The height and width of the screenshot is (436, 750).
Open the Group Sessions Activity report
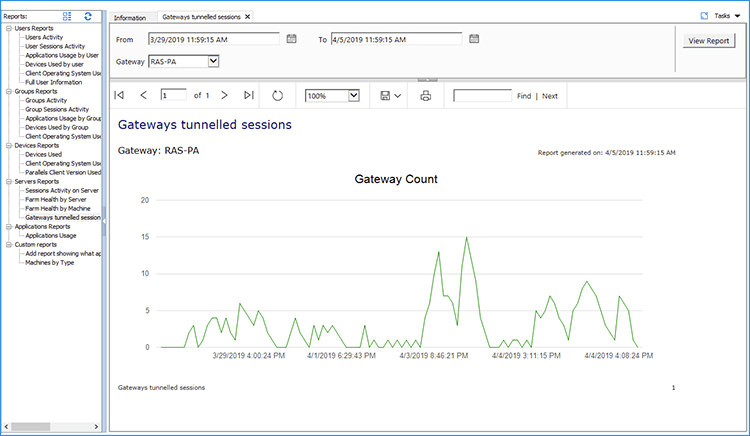click(x=57, y=109)
